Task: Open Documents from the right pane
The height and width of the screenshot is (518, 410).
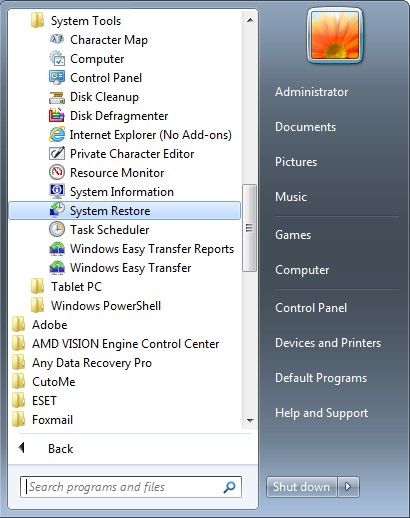Action: tap(305, 127)
